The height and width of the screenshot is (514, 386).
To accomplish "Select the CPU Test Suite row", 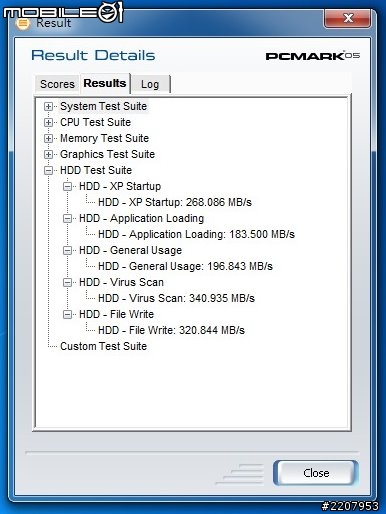I will coord(95,122).
